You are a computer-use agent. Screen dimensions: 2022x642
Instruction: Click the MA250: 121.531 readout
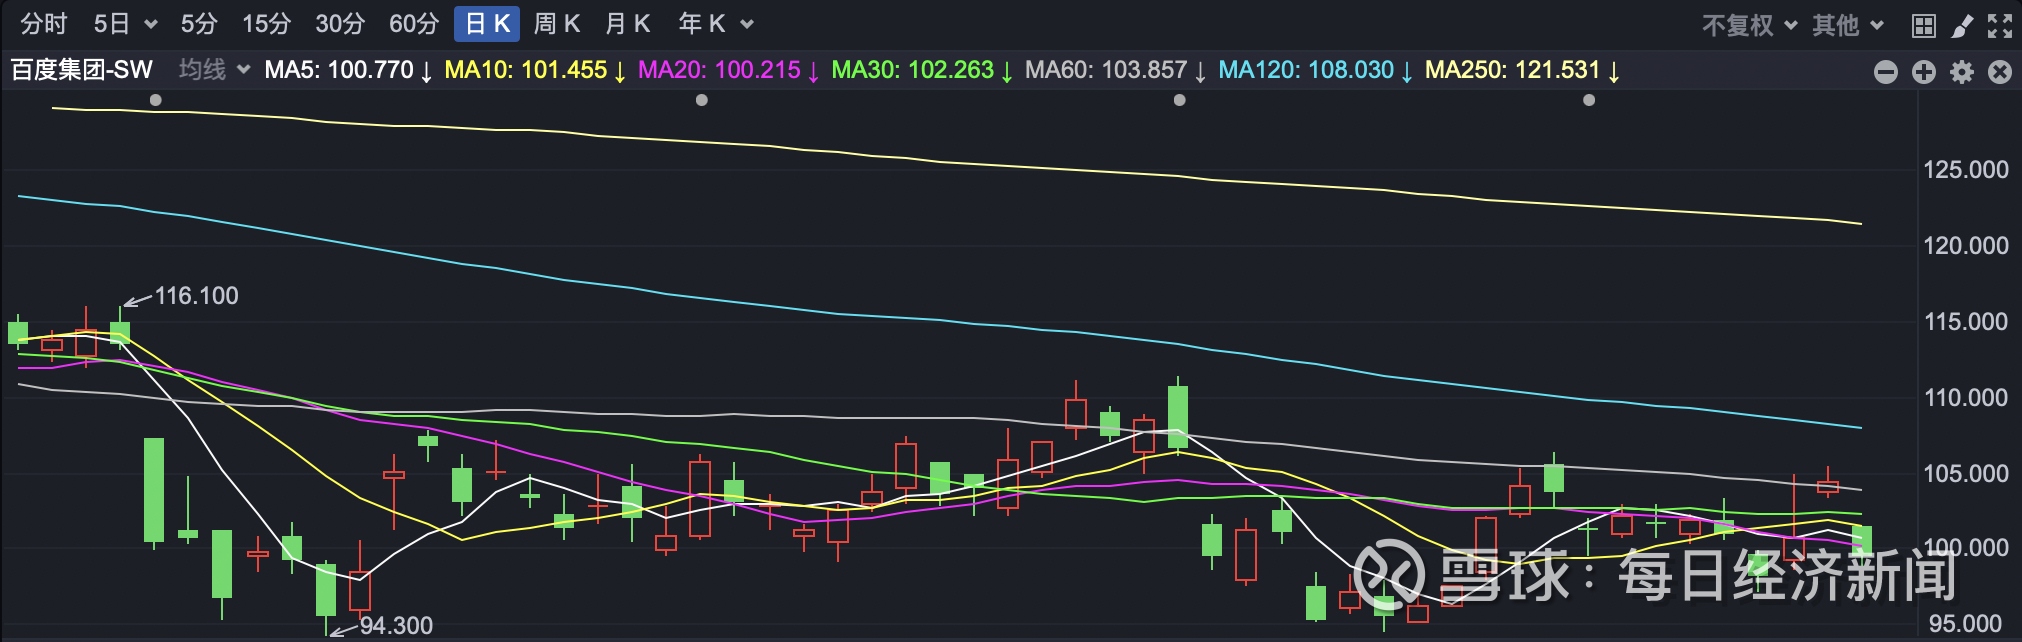(x=1522, y=70)
